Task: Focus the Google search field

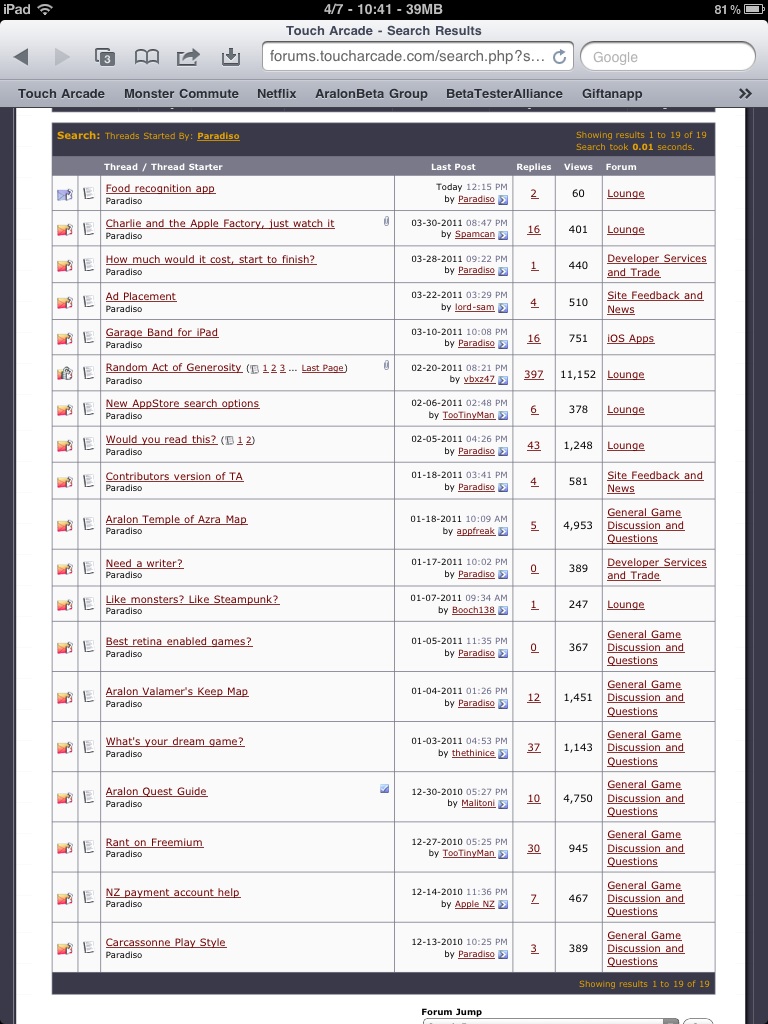Action: click(x=667, y=57)
